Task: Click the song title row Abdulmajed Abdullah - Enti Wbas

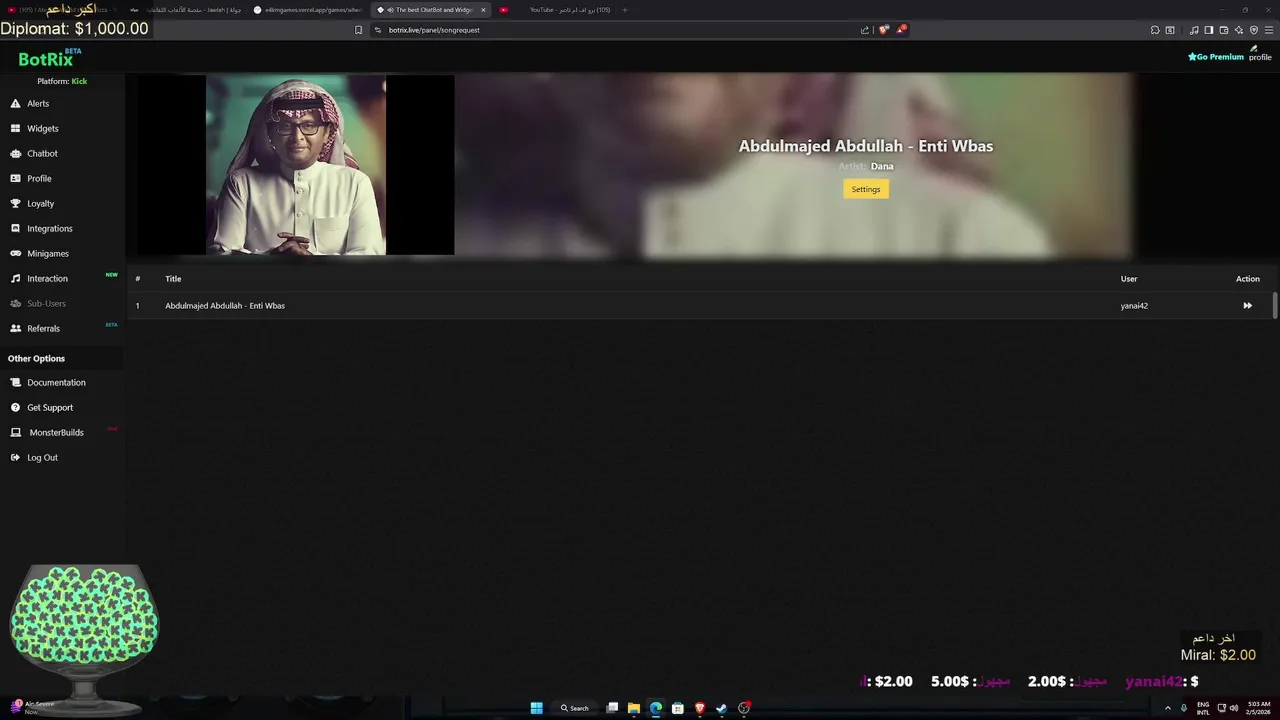Action: 225,306
